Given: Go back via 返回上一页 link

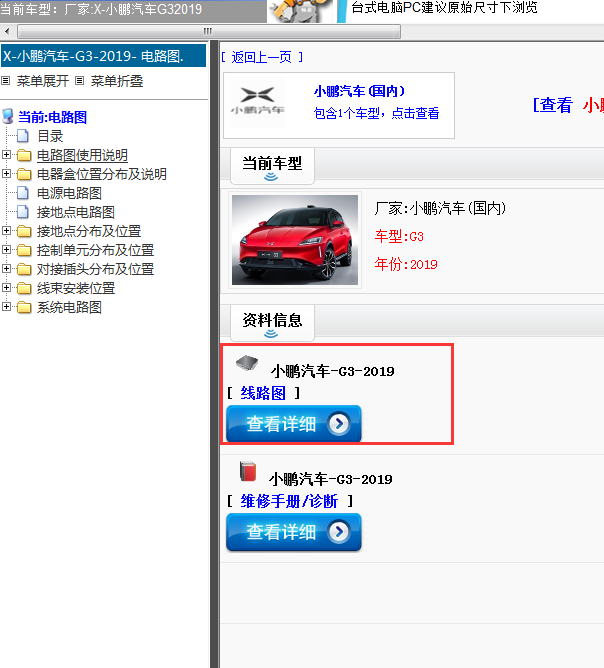Looking at the screenshot, I should coord(262,57).
